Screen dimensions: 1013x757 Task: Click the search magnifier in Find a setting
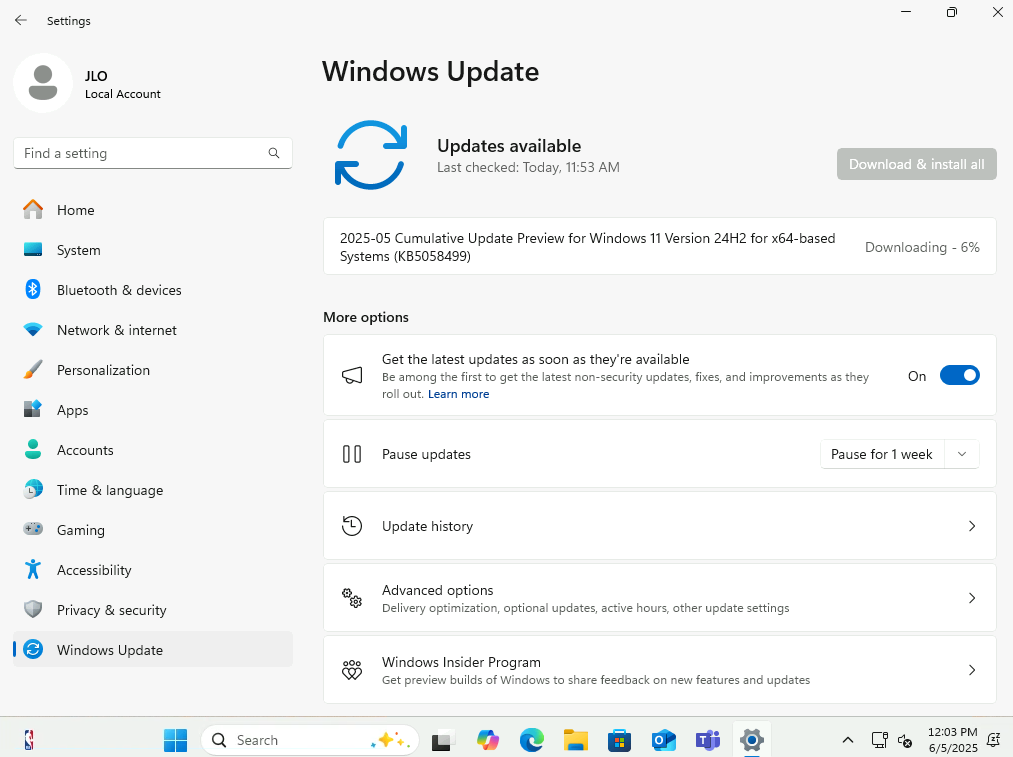(x=274, y=153)
